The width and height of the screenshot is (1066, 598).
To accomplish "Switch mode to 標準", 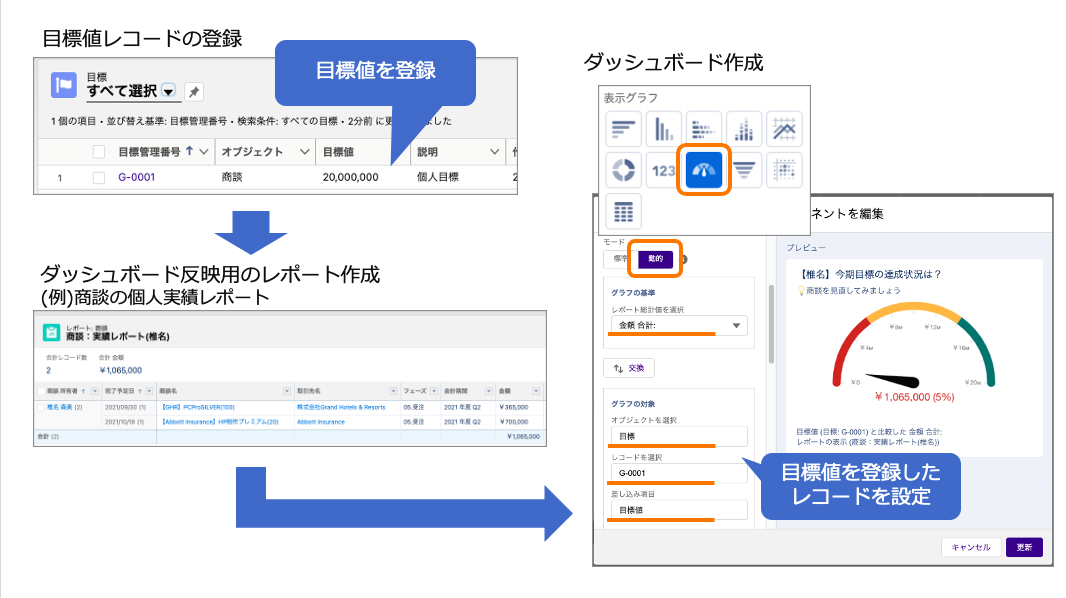I will click(x=620, y=259).
